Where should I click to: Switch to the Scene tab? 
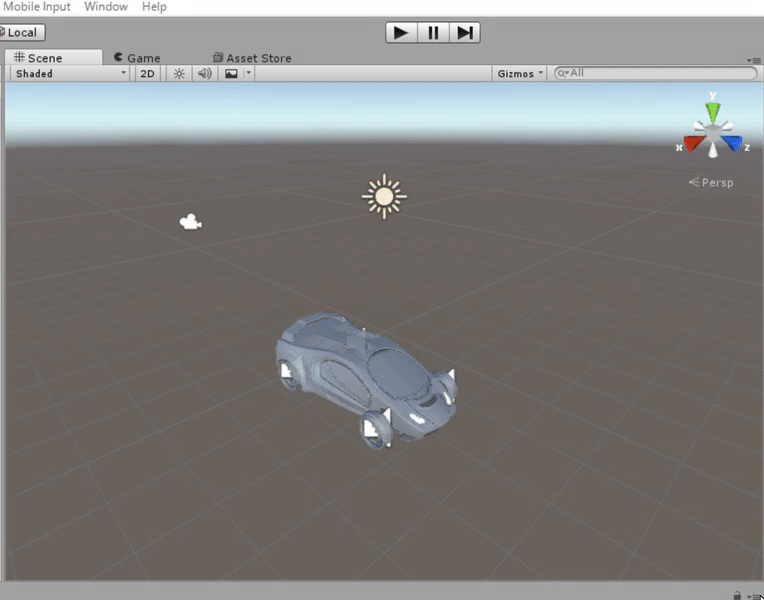[x=54, y=58]
